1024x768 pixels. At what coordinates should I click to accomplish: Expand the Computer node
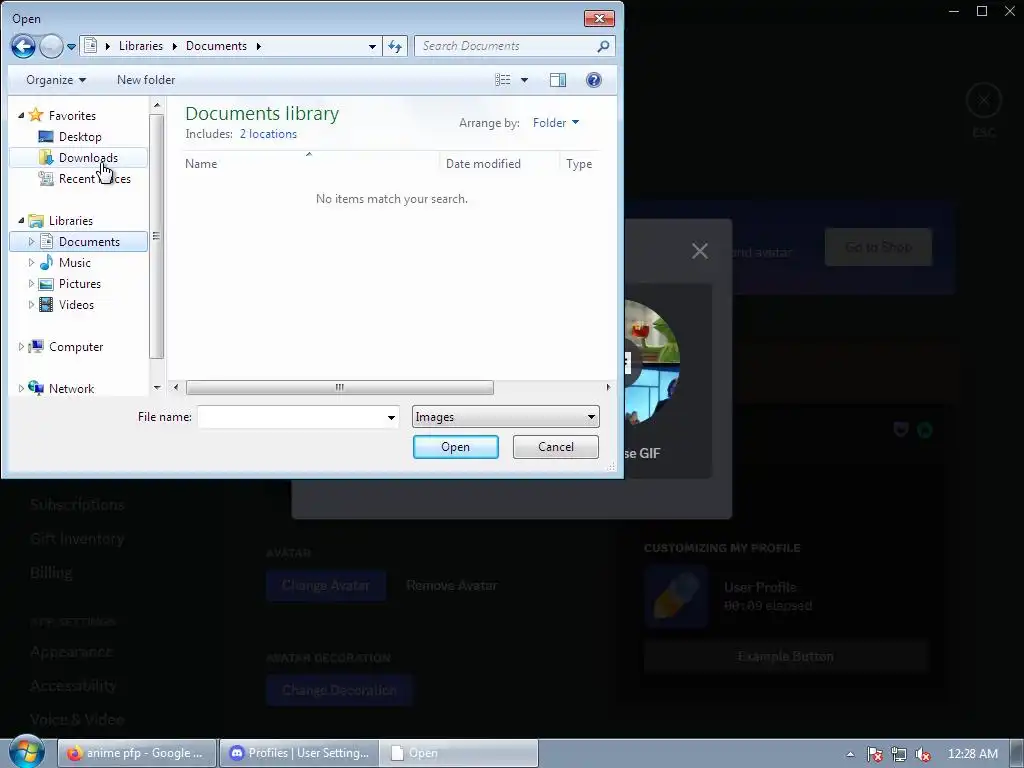21,347
